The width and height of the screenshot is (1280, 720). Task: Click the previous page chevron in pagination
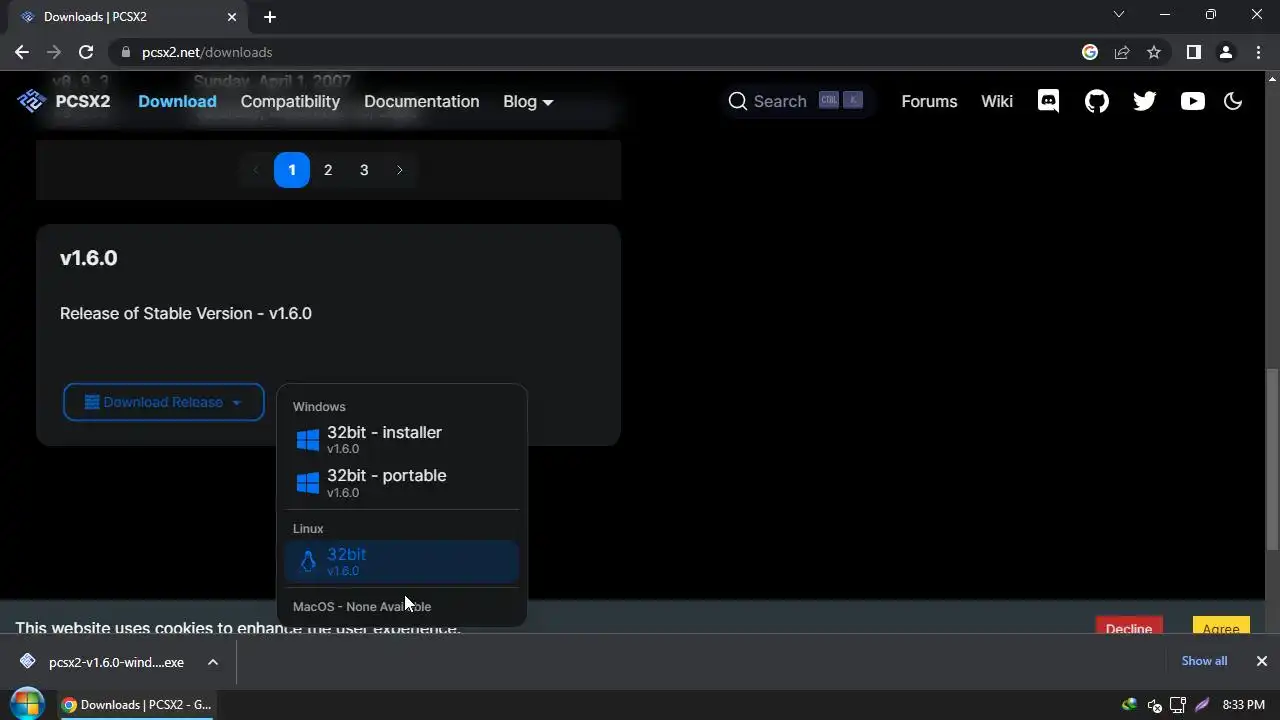tap(255, 170)
